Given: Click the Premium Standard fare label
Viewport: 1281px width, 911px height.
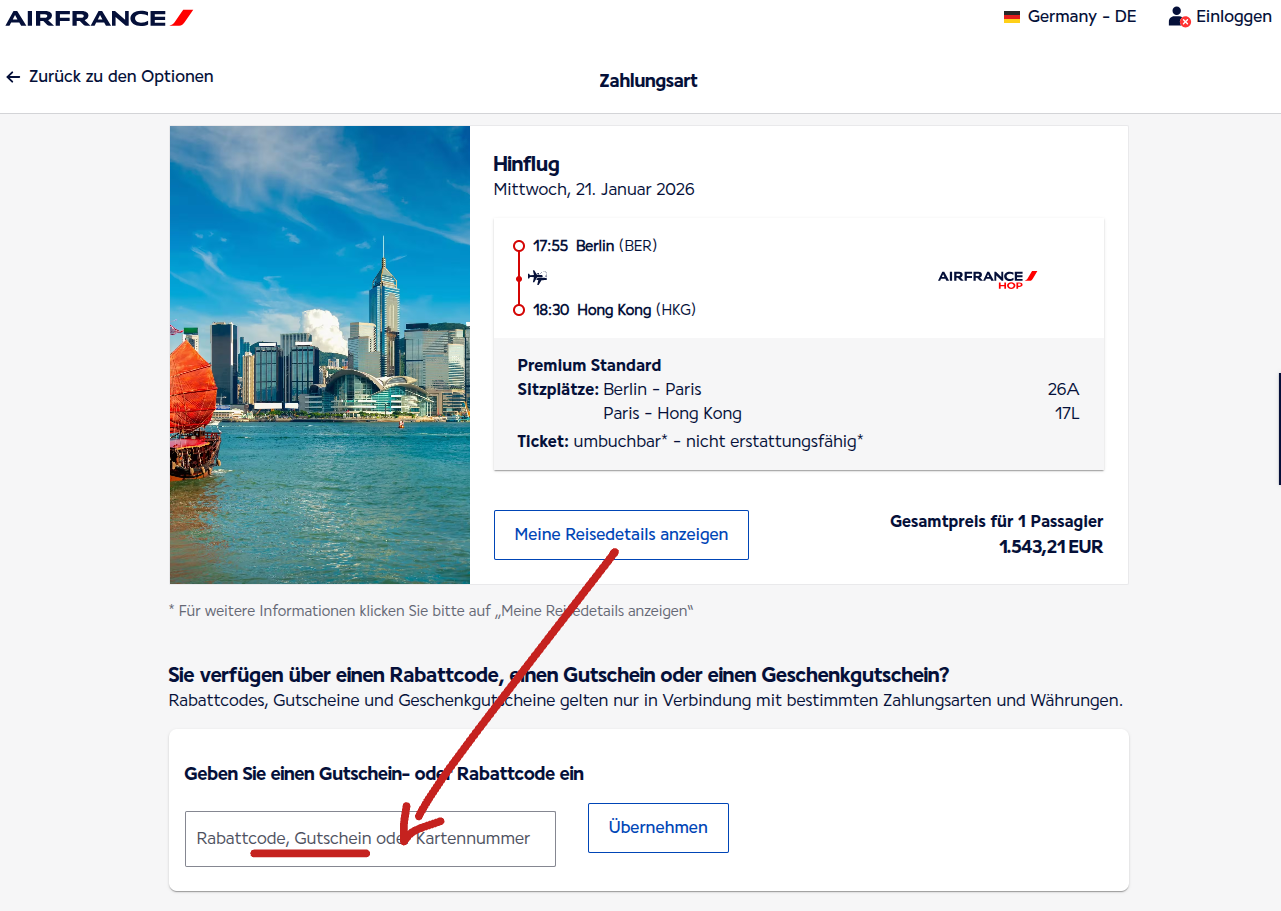Looking at the screenshot, I should (x=589, y=365).
